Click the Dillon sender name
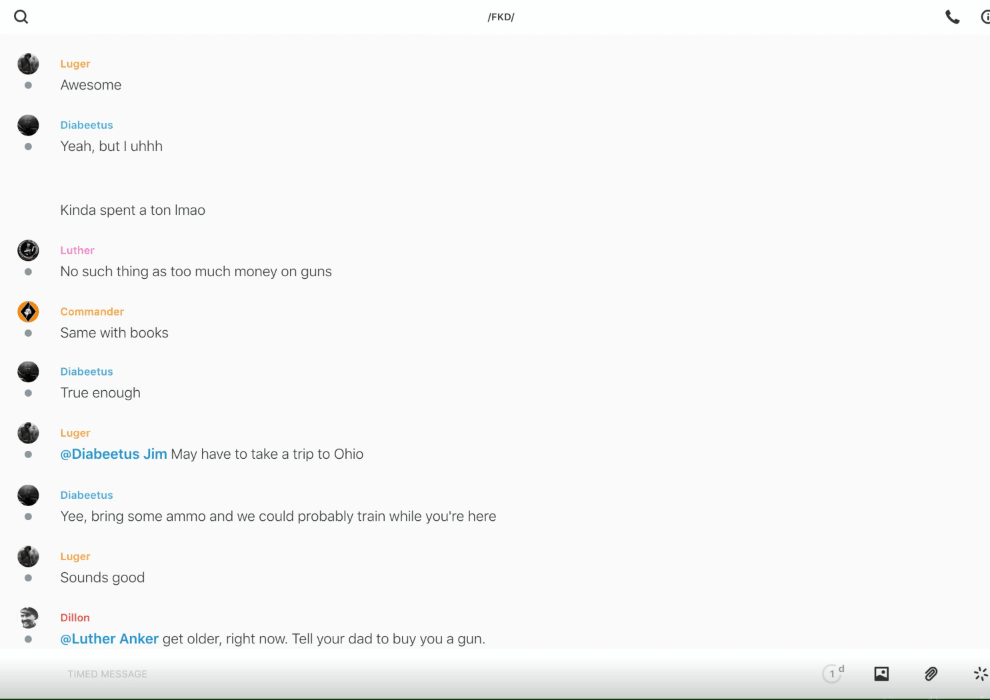Screen dimensions: 990x700 75,618
